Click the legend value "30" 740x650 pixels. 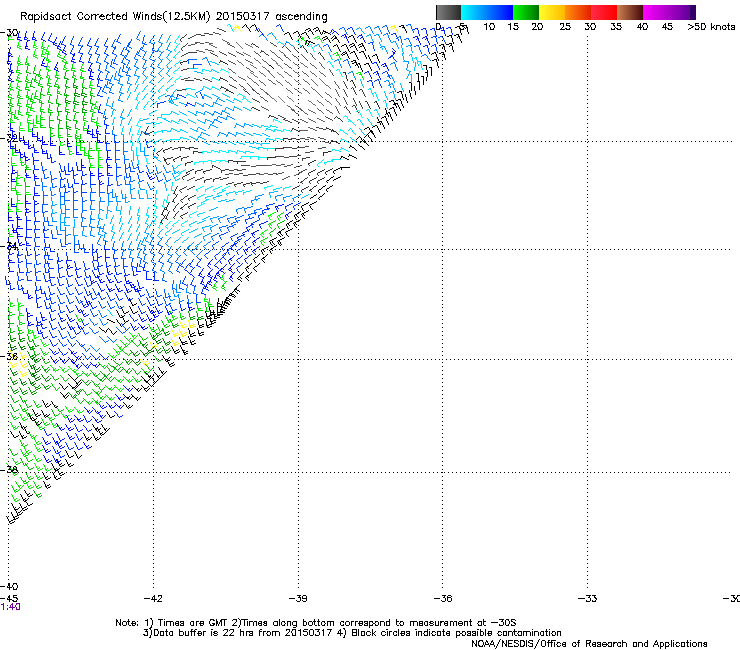[x=590, y=26]
